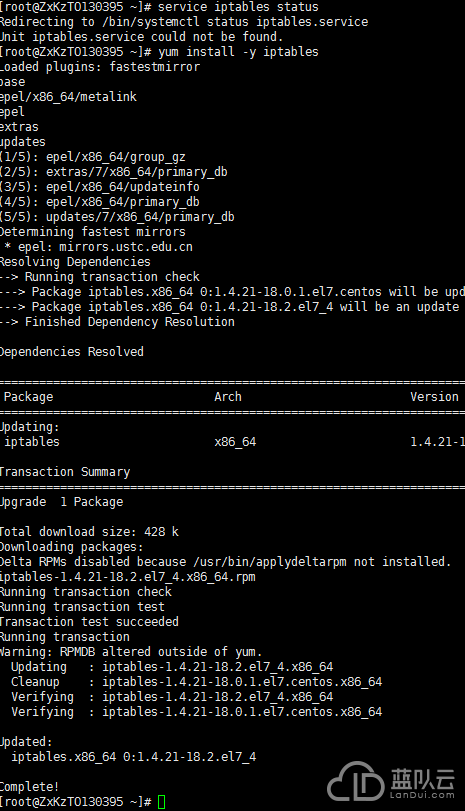
Task: Click the green terminal cursor block
Action: [x=161, y=802]
